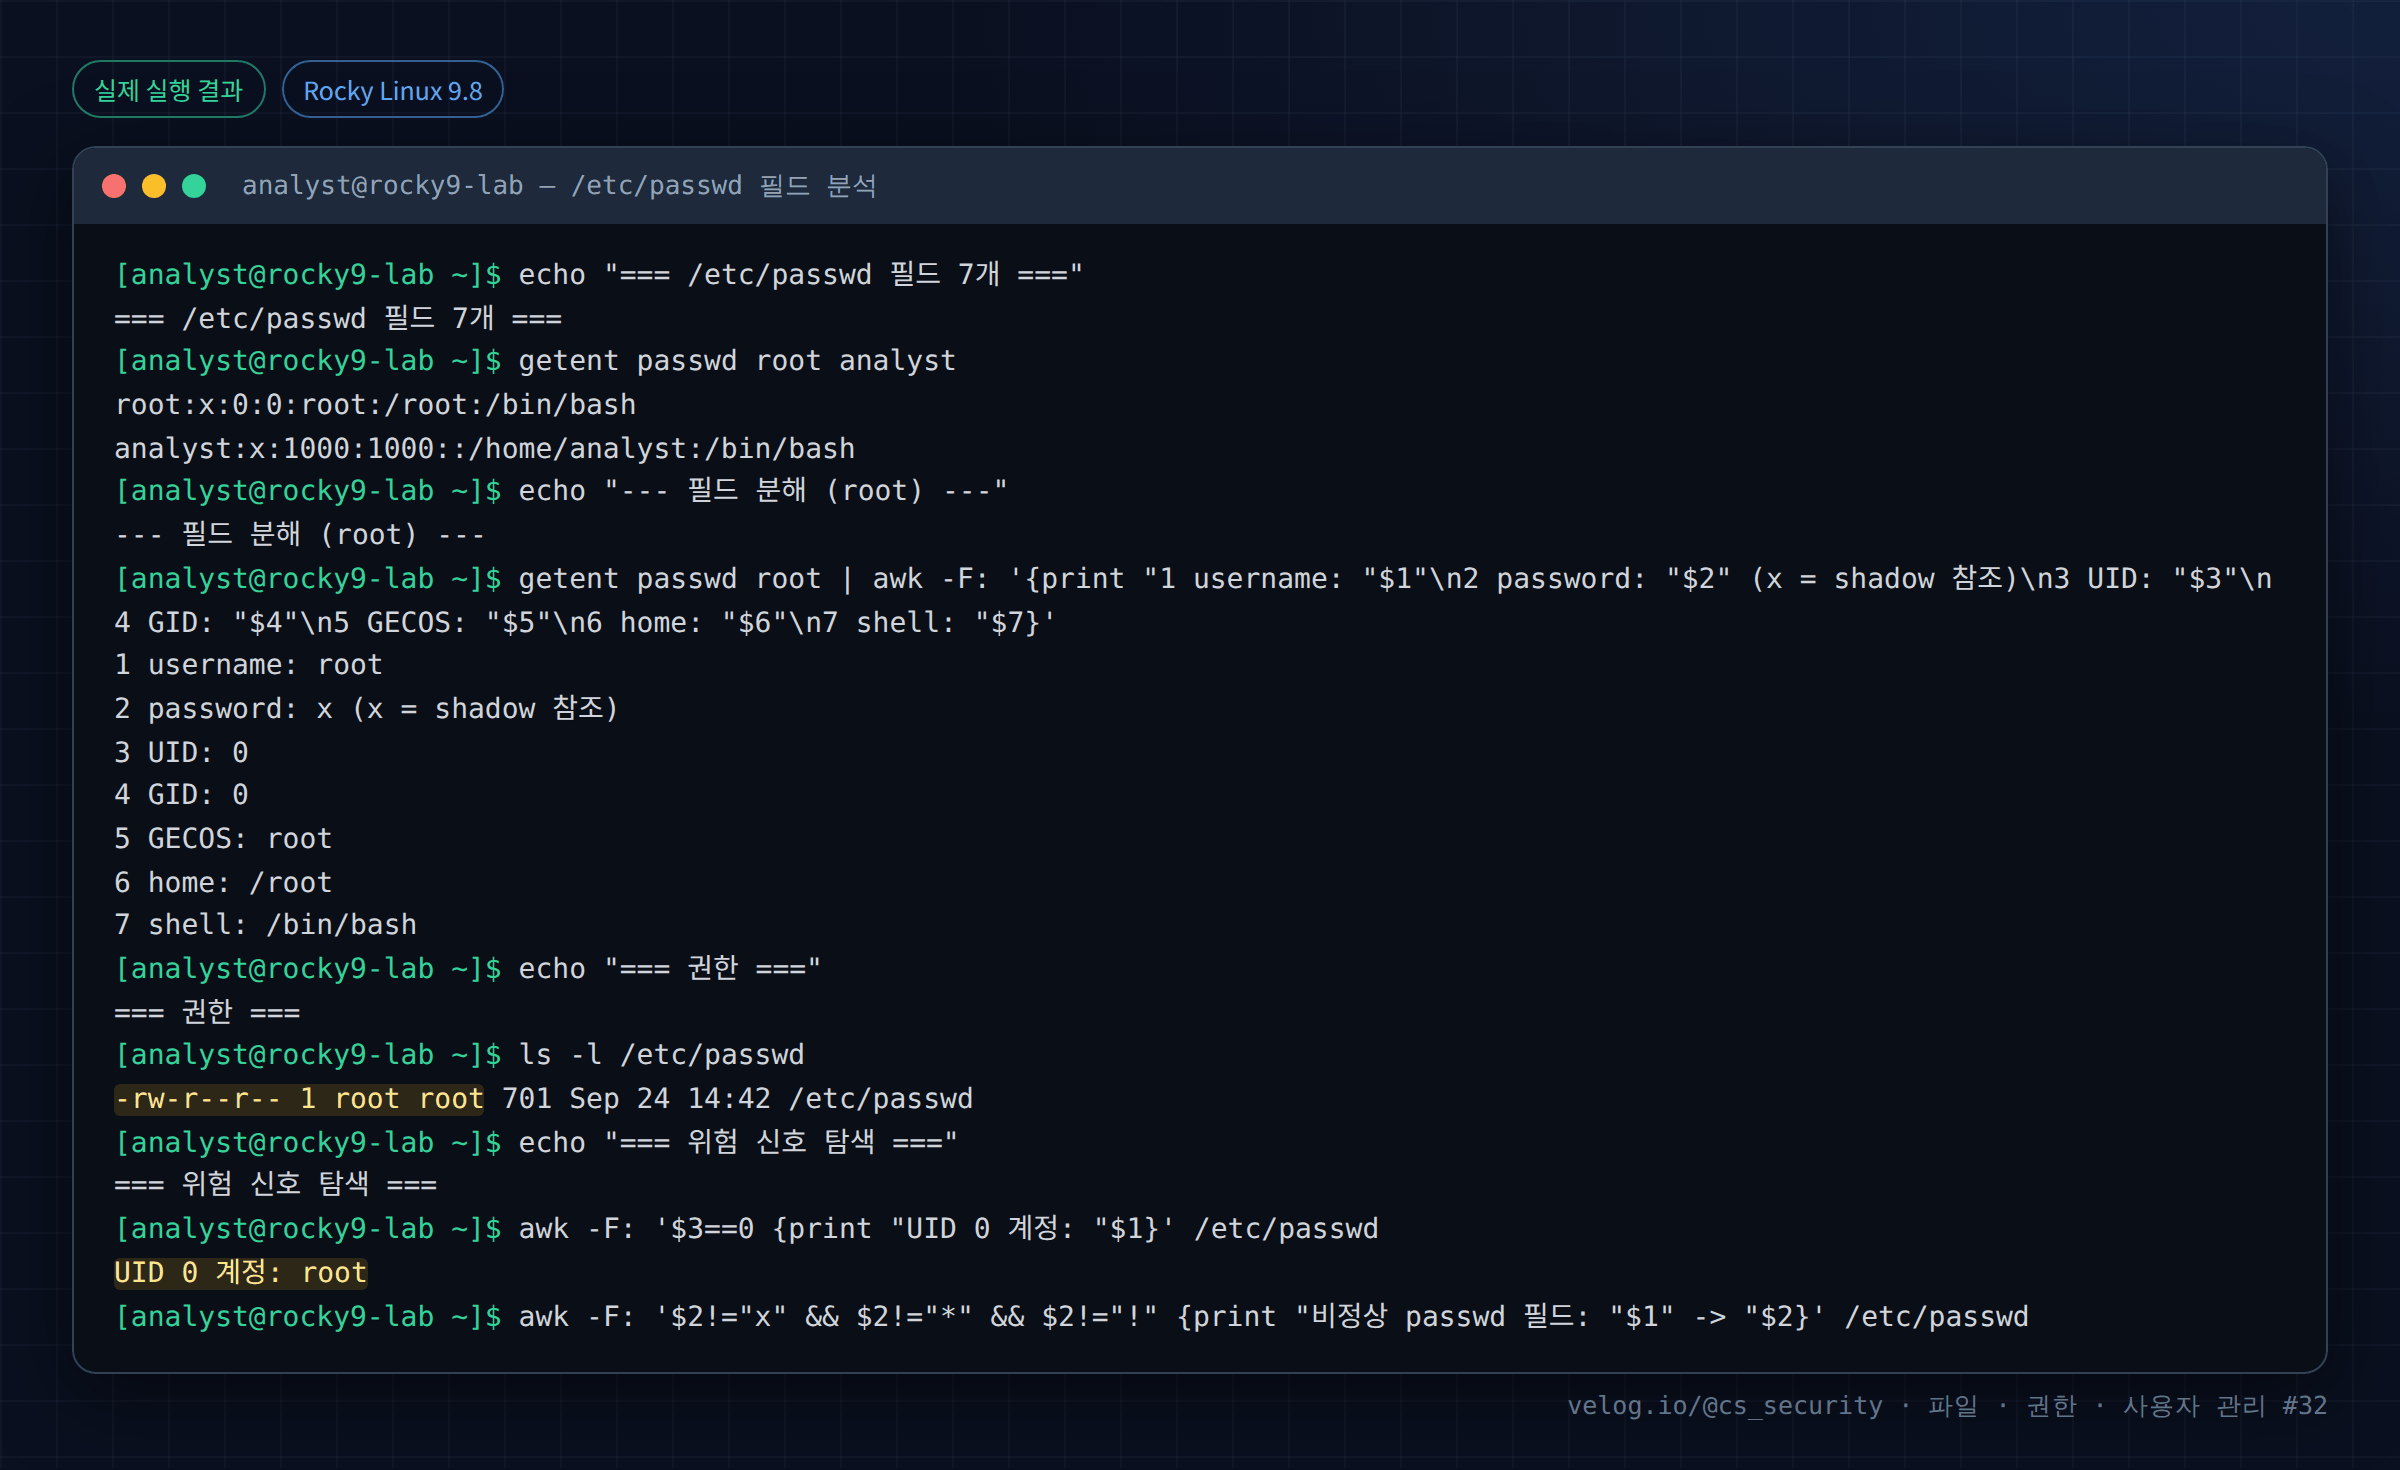Viewport: 2400px width, 1470px height.
Task: Click the red close dot in terminal title bar
Action: (114, 186)
